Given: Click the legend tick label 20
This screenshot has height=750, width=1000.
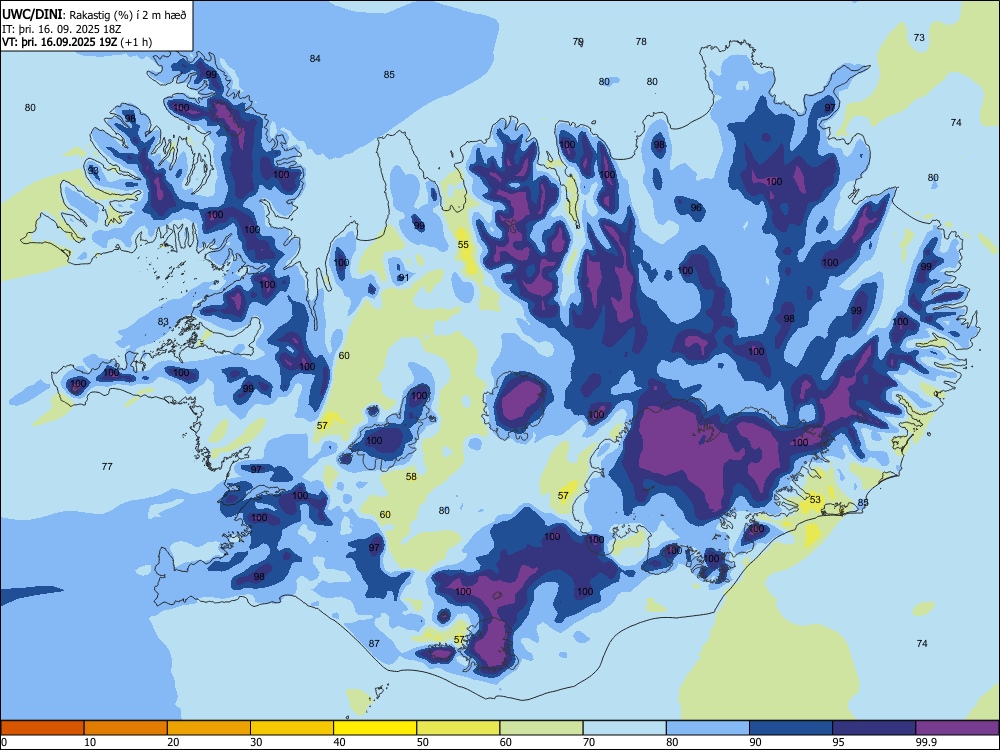Looking at the screenshot, I should point(173,742).
